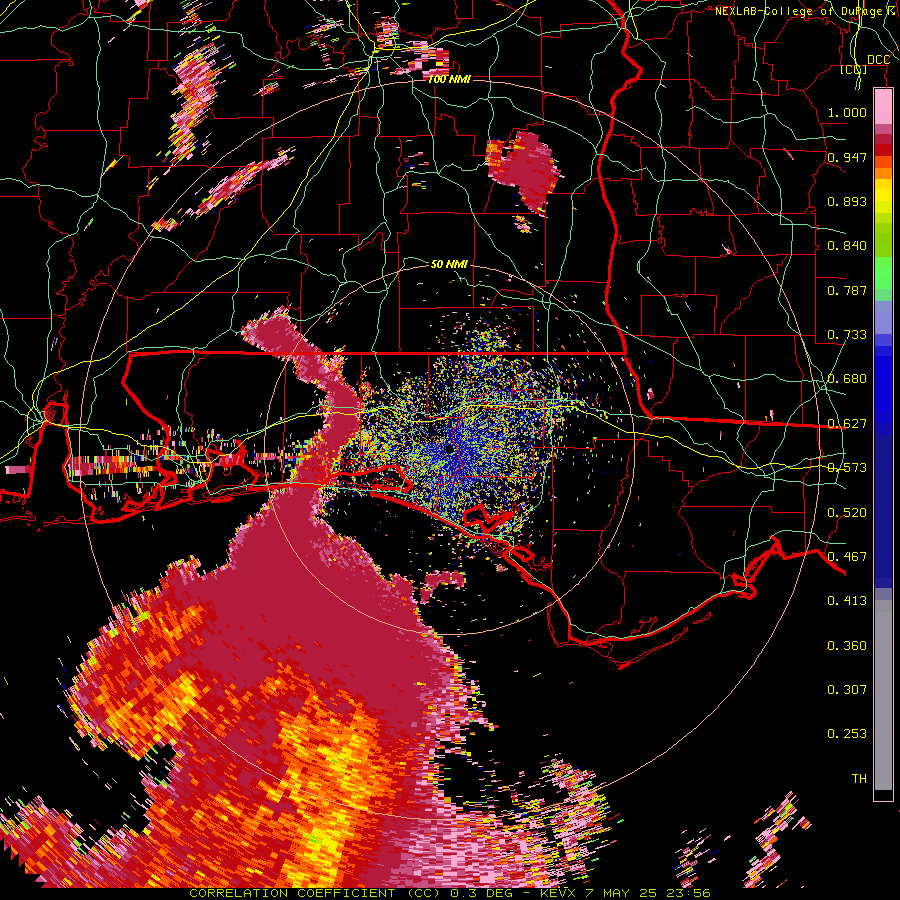Image resolution: width=900 pixels, height=900 pixels.
Task: Select the 1.000 legend value
Action: point(847,112)
